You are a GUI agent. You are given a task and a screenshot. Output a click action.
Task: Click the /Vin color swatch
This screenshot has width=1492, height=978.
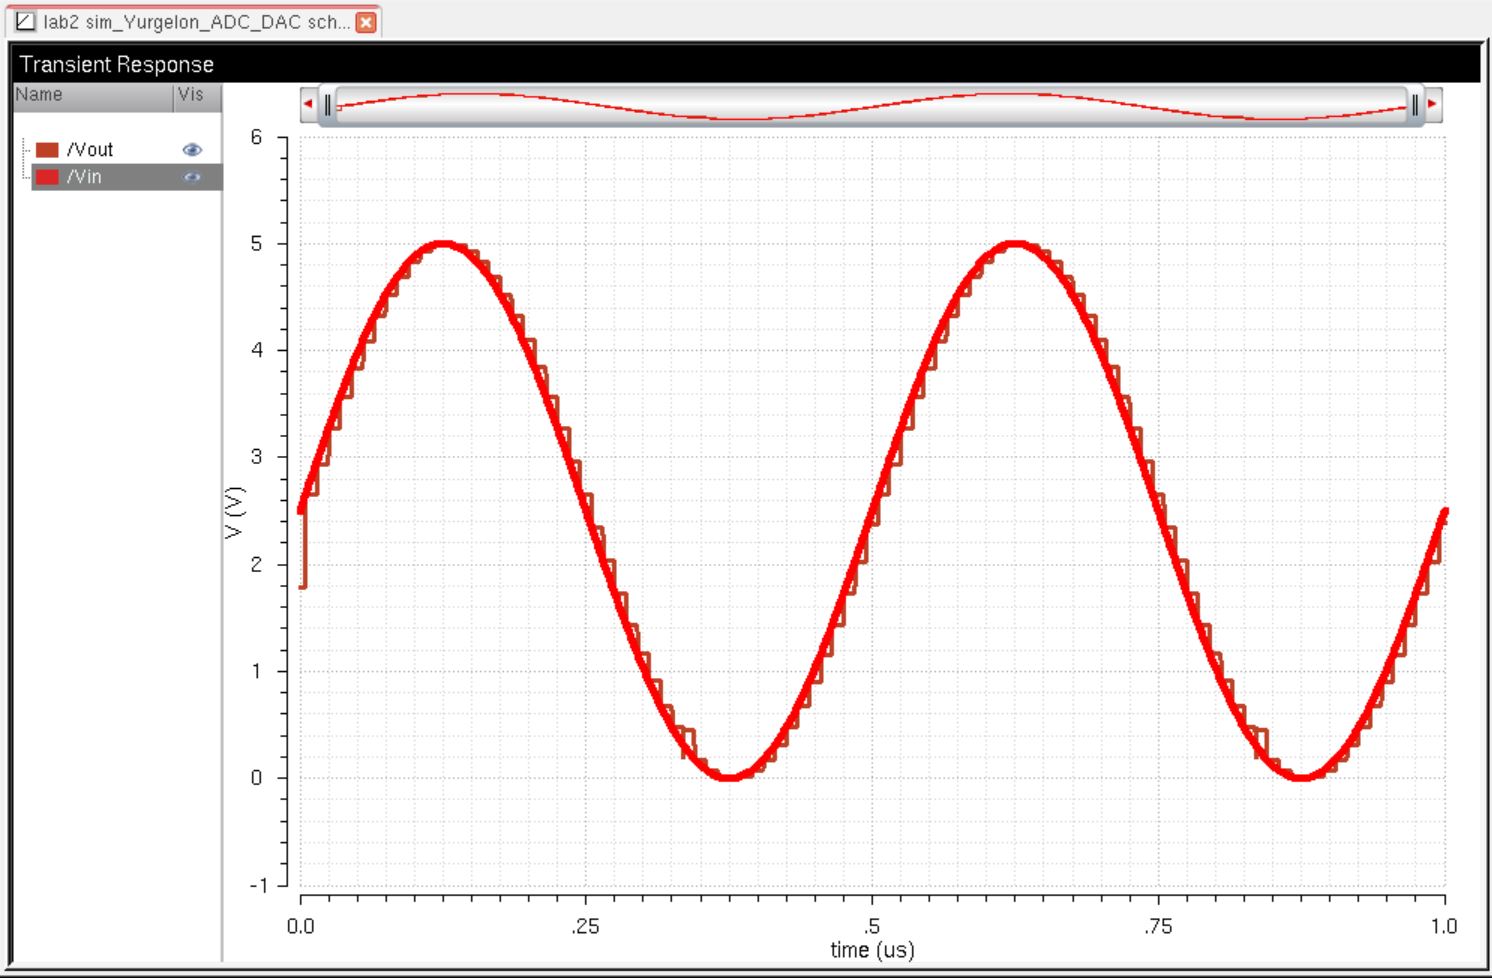coord(47,177)
